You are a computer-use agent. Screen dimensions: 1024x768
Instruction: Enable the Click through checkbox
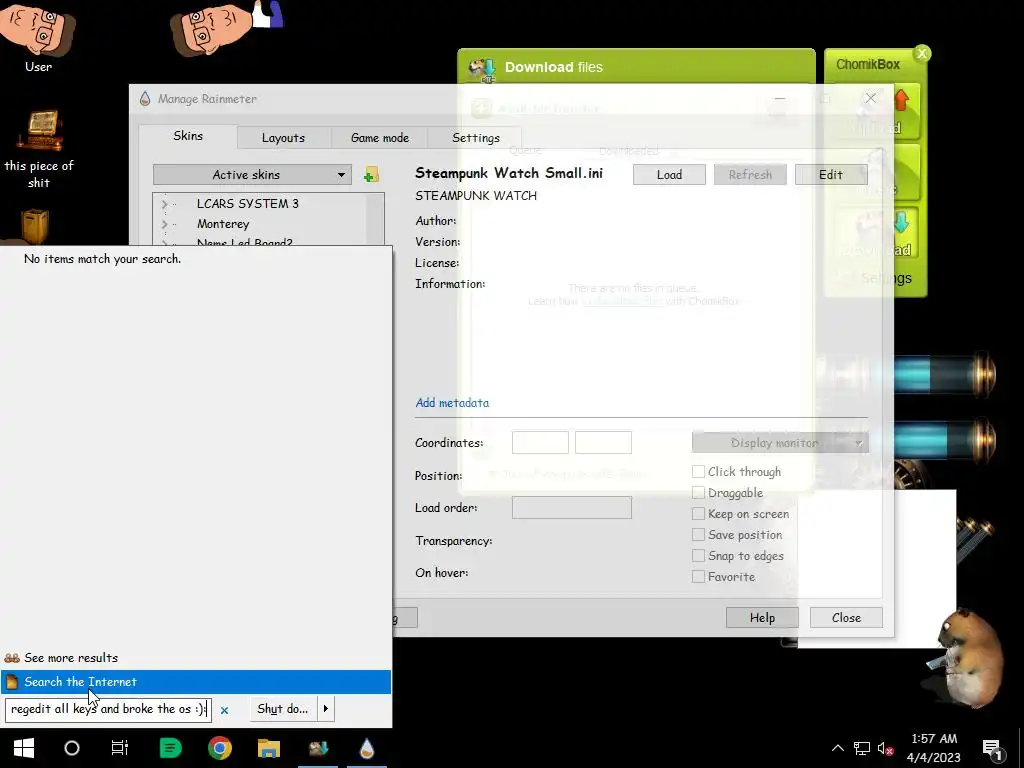[x=698, y=472]
